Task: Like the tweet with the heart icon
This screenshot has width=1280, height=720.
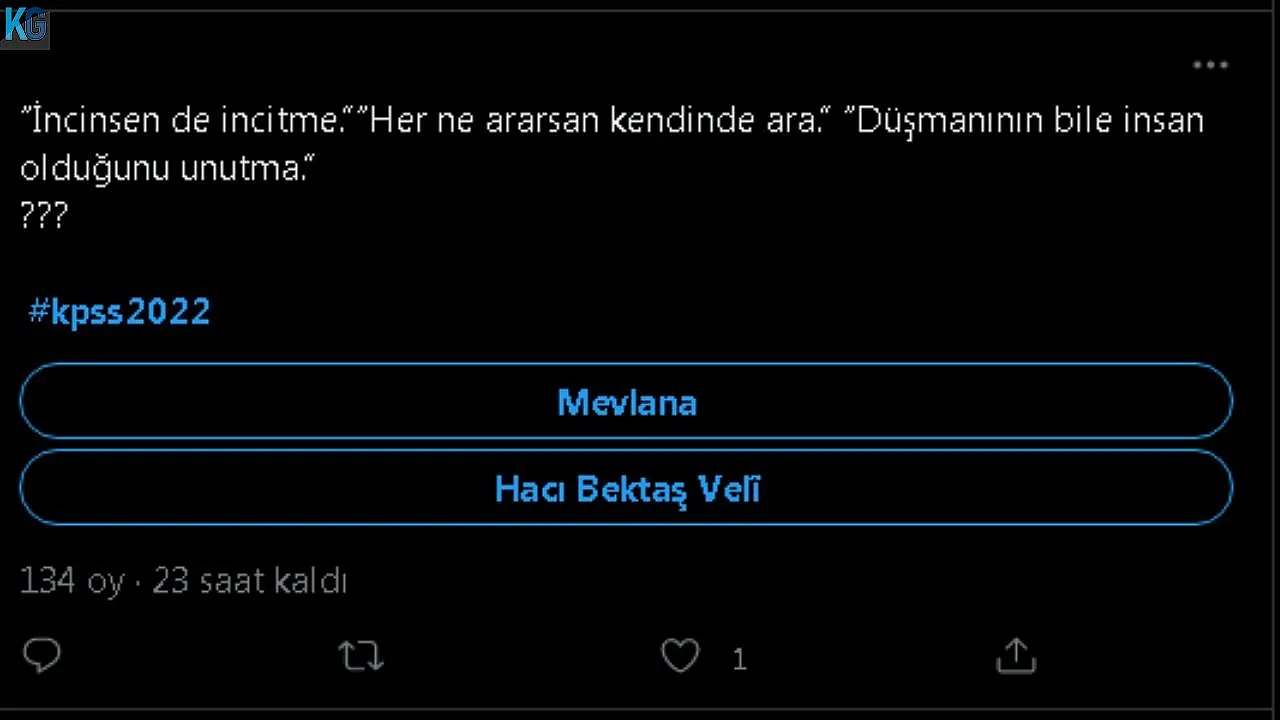Action: [680, 656]
